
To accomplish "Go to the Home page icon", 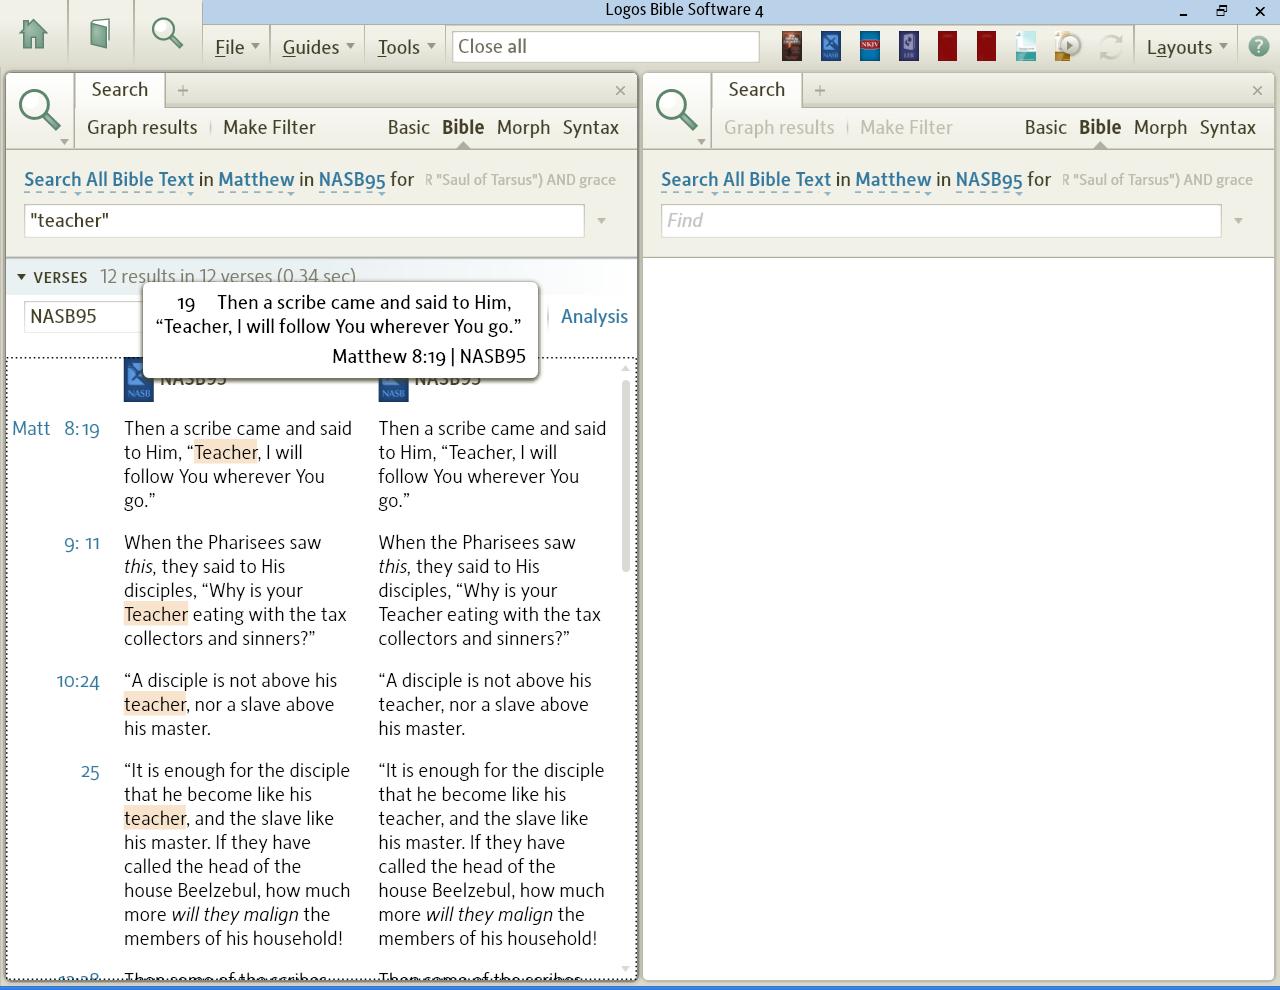I will 34,34.
